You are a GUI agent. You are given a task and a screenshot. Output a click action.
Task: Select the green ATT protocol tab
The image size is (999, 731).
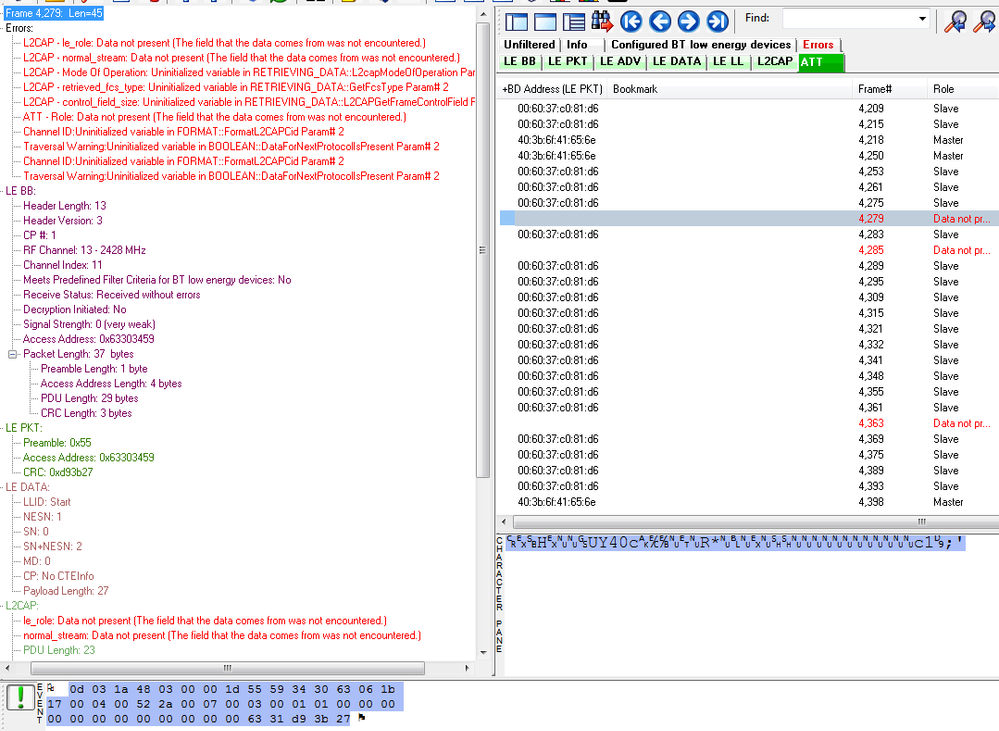[x=821, y=62]
